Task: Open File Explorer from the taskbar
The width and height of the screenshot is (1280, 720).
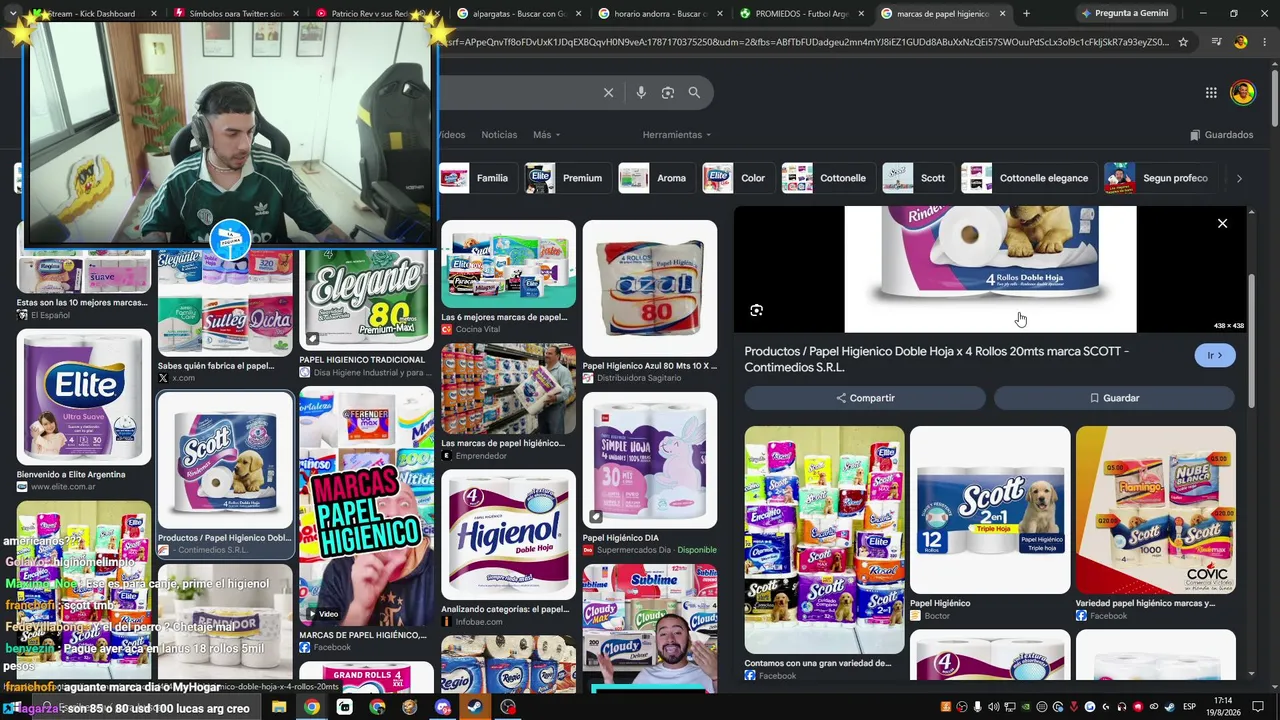Action: [x=279, y=707]
